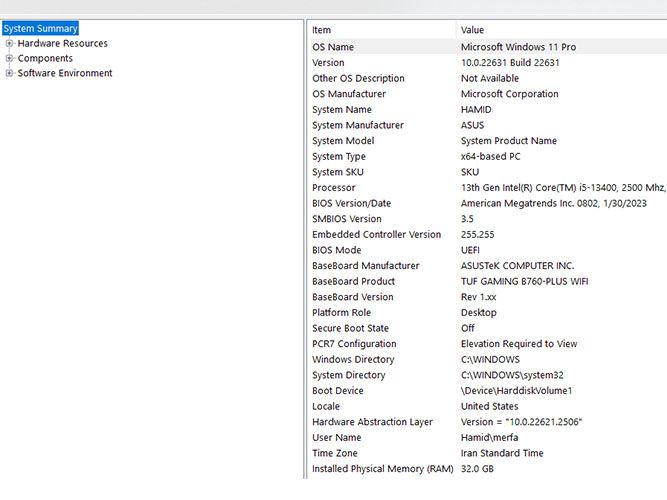Screen dimensions: 667x500
Task: Select the Components category label
Action: 45,59
